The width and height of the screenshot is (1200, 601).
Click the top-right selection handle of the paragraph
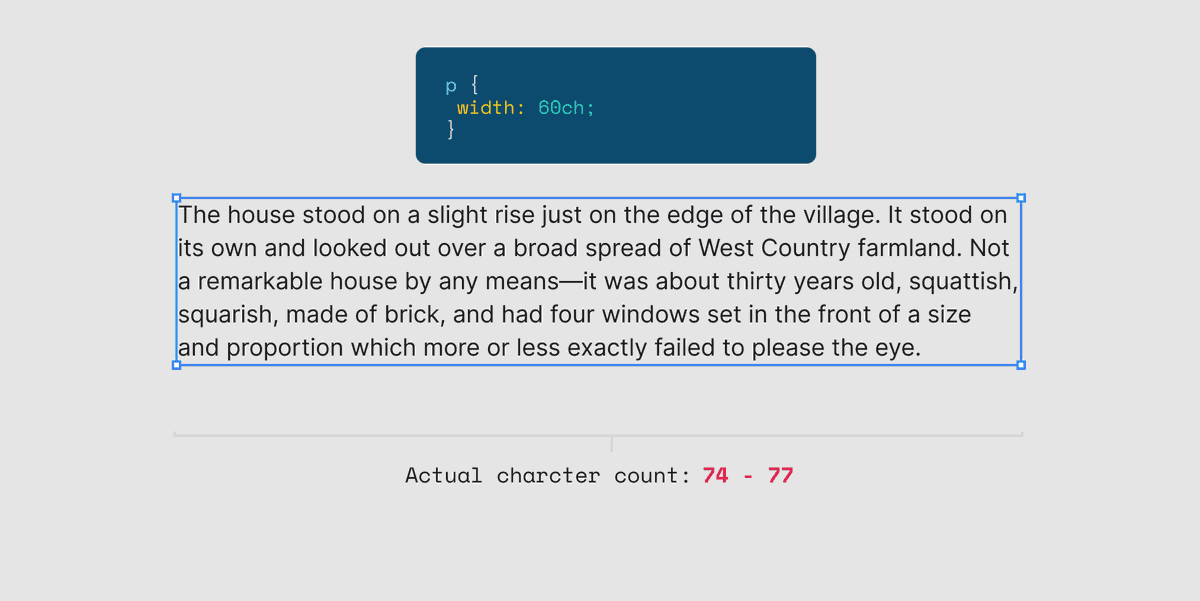(x=1021, y=198)
